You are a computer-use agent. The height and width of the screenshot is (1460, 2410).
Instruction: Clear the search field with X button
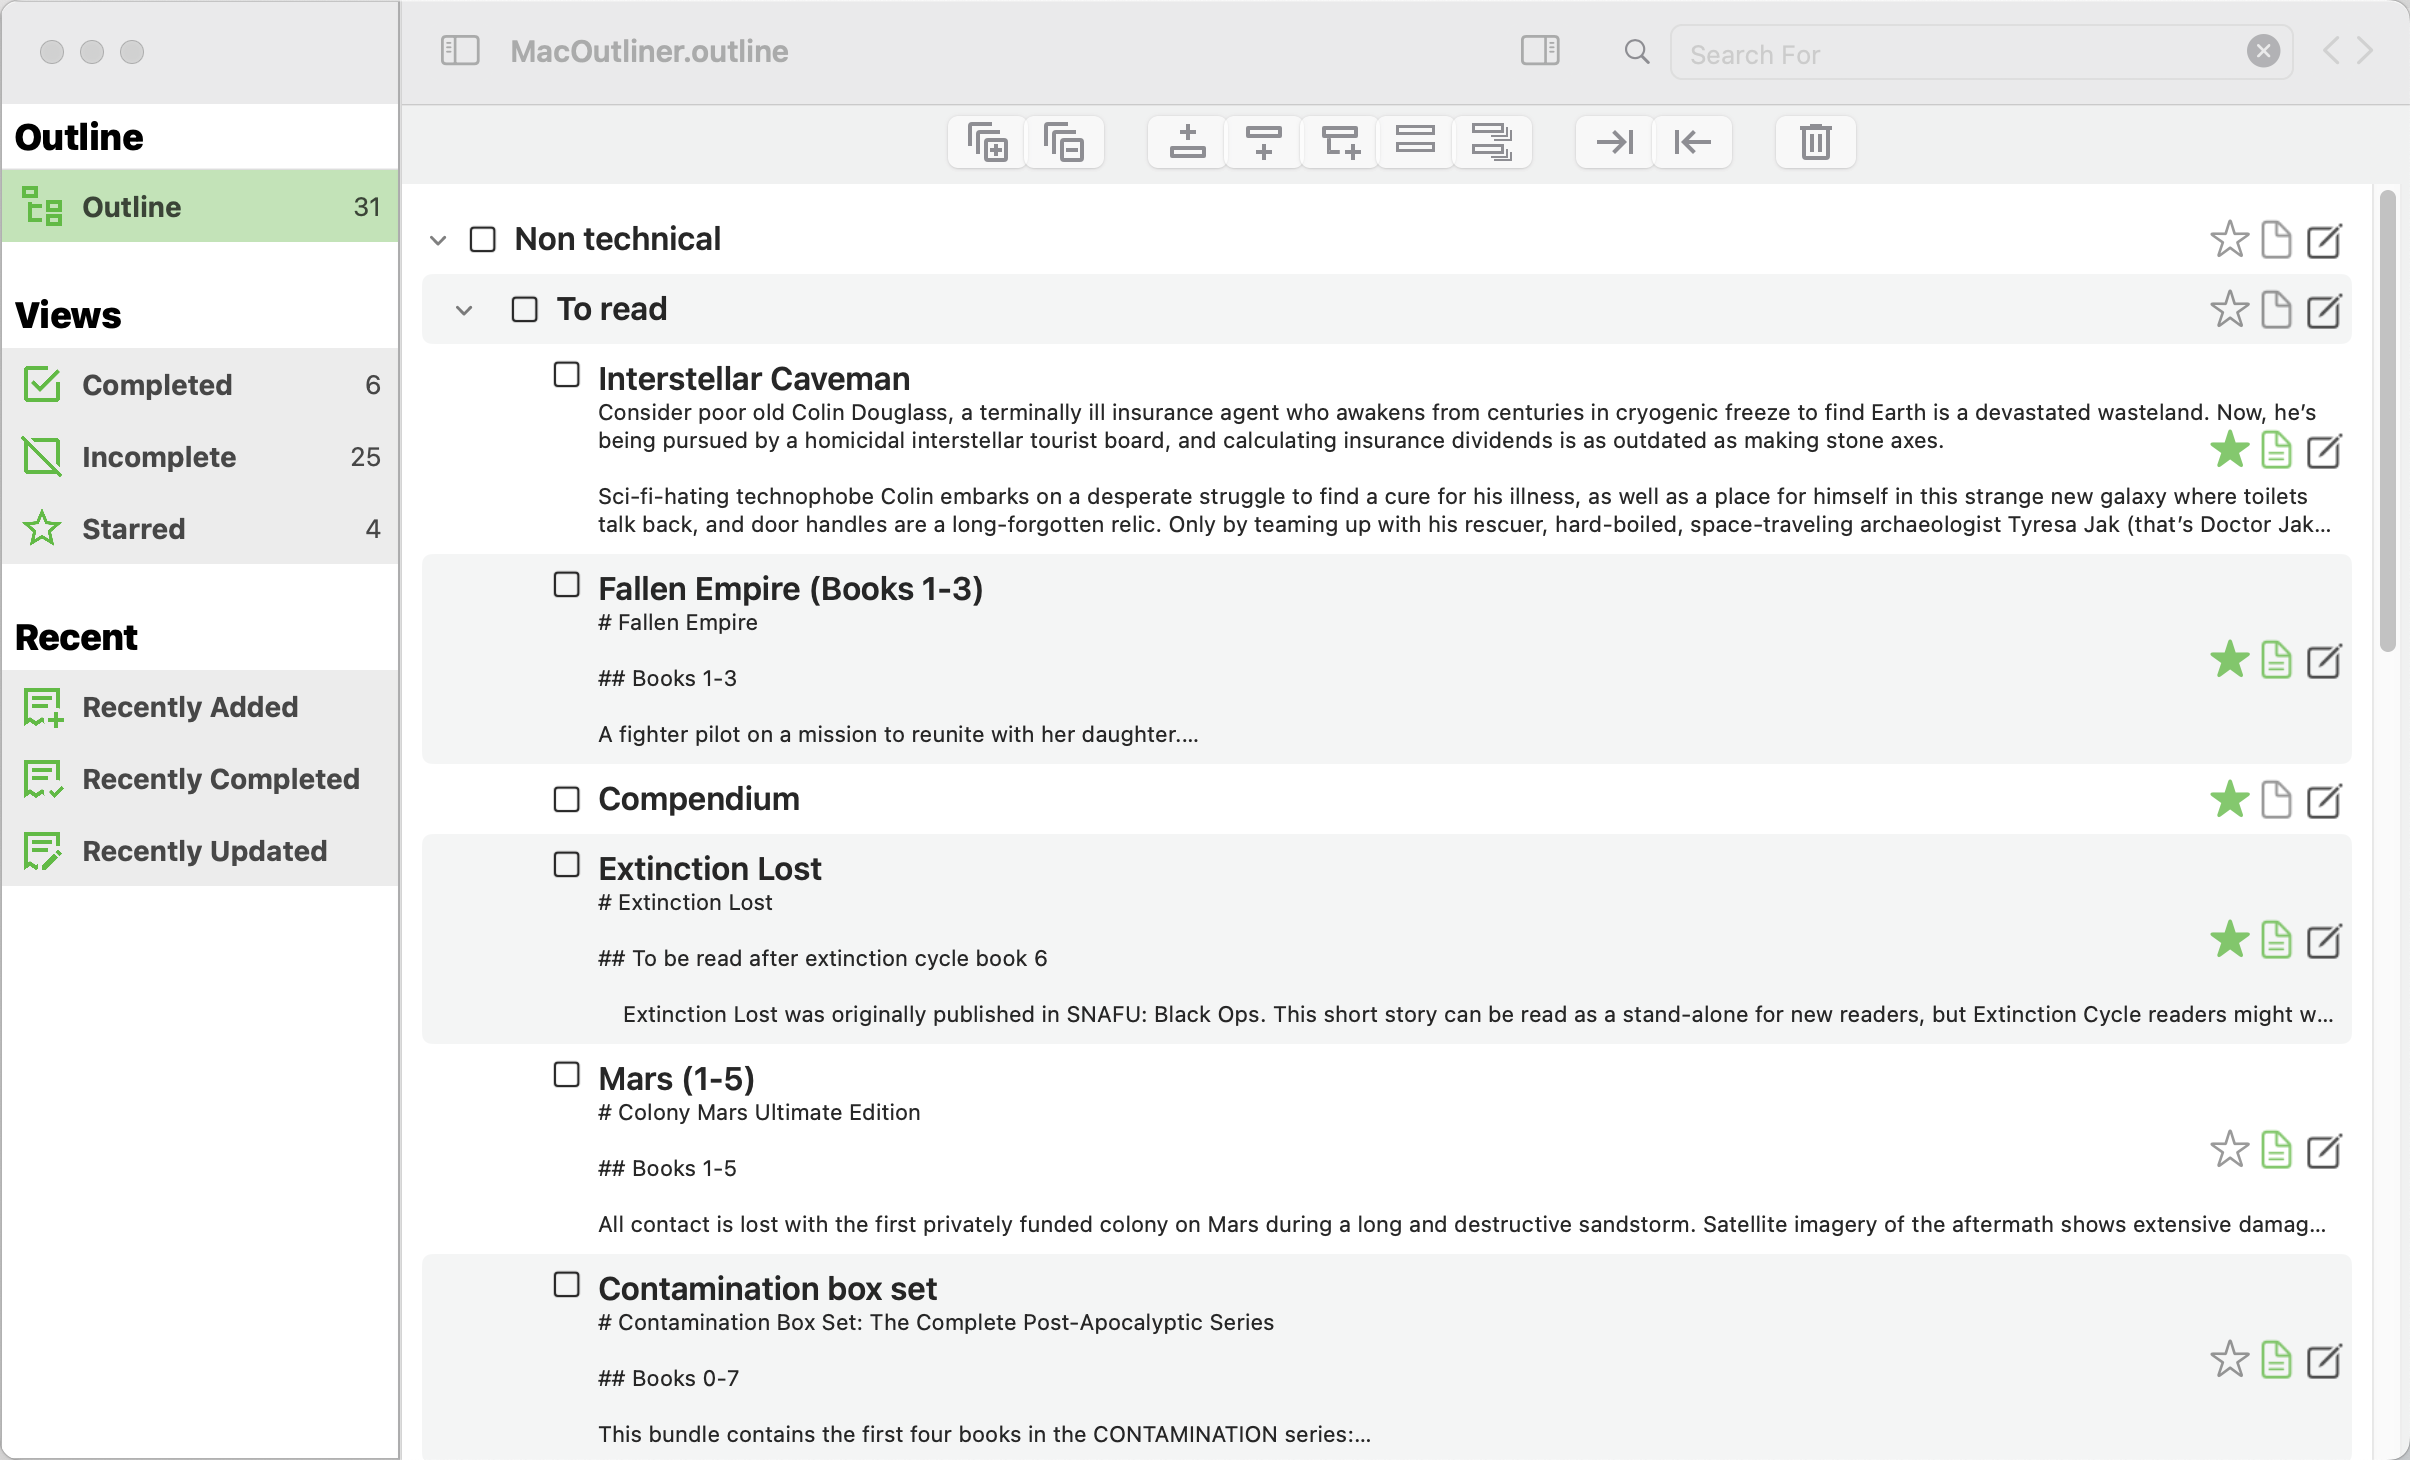(x=2263, y=51)
